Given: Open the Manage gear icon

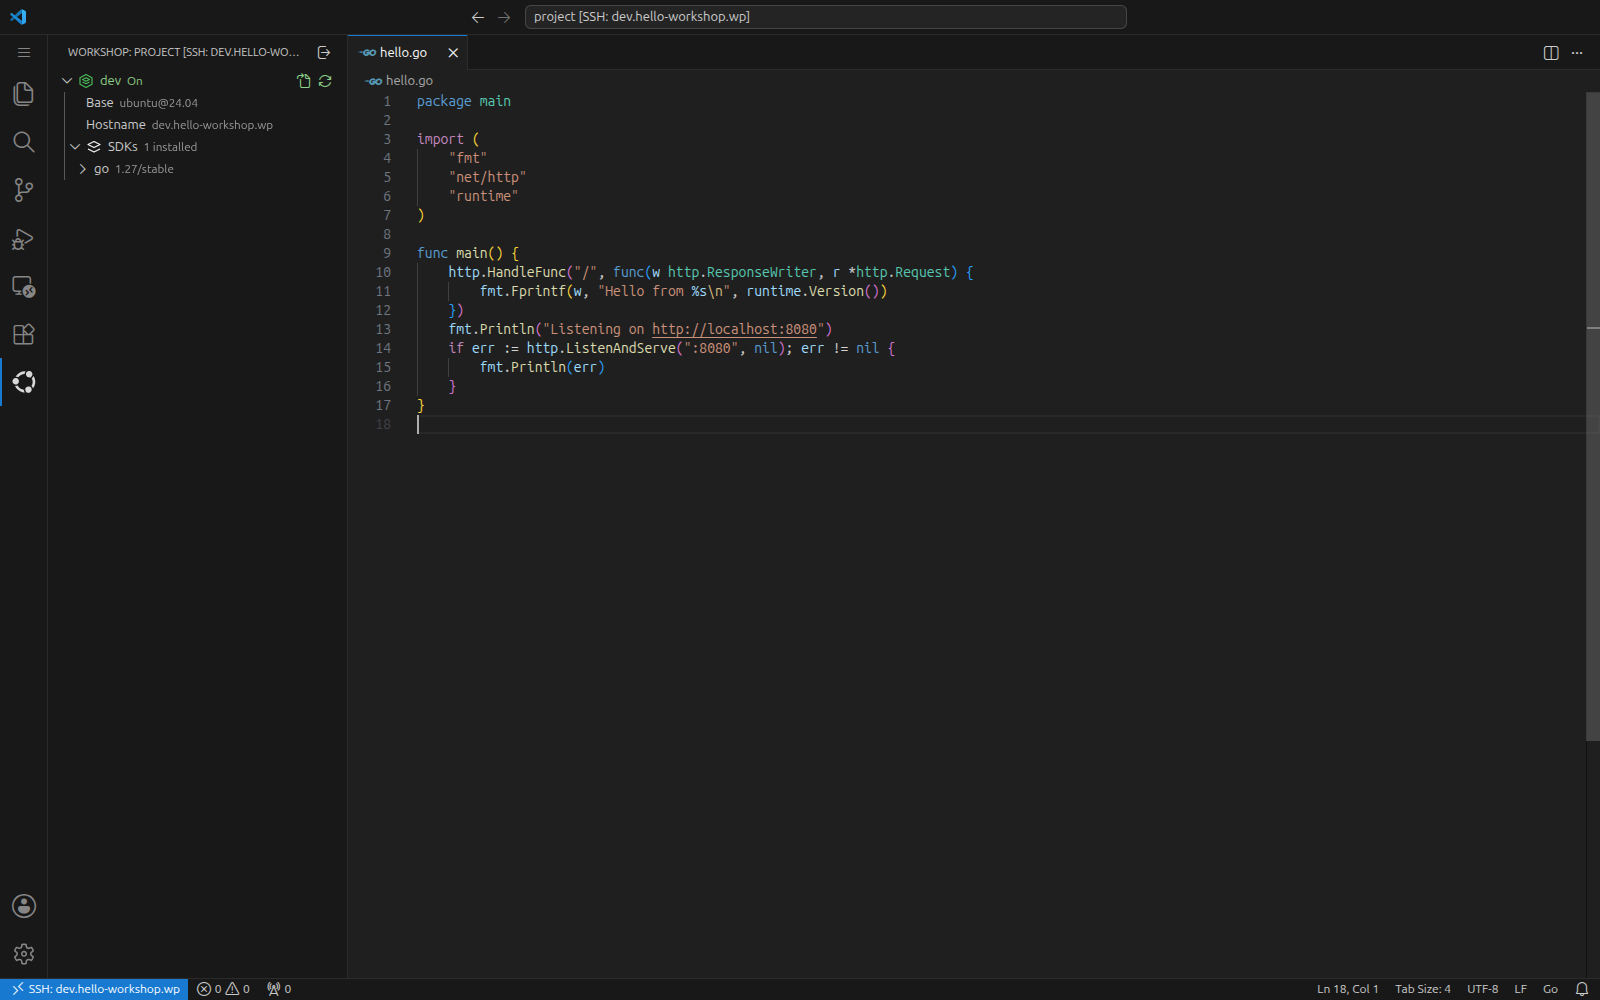Looking at the screenshot, I should point(24,954).
